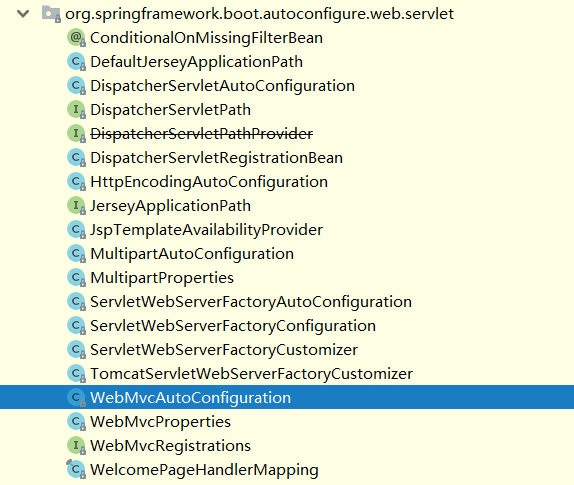
Task: Select WebMvcRegistrations interface name
Action: coord(170,445)
